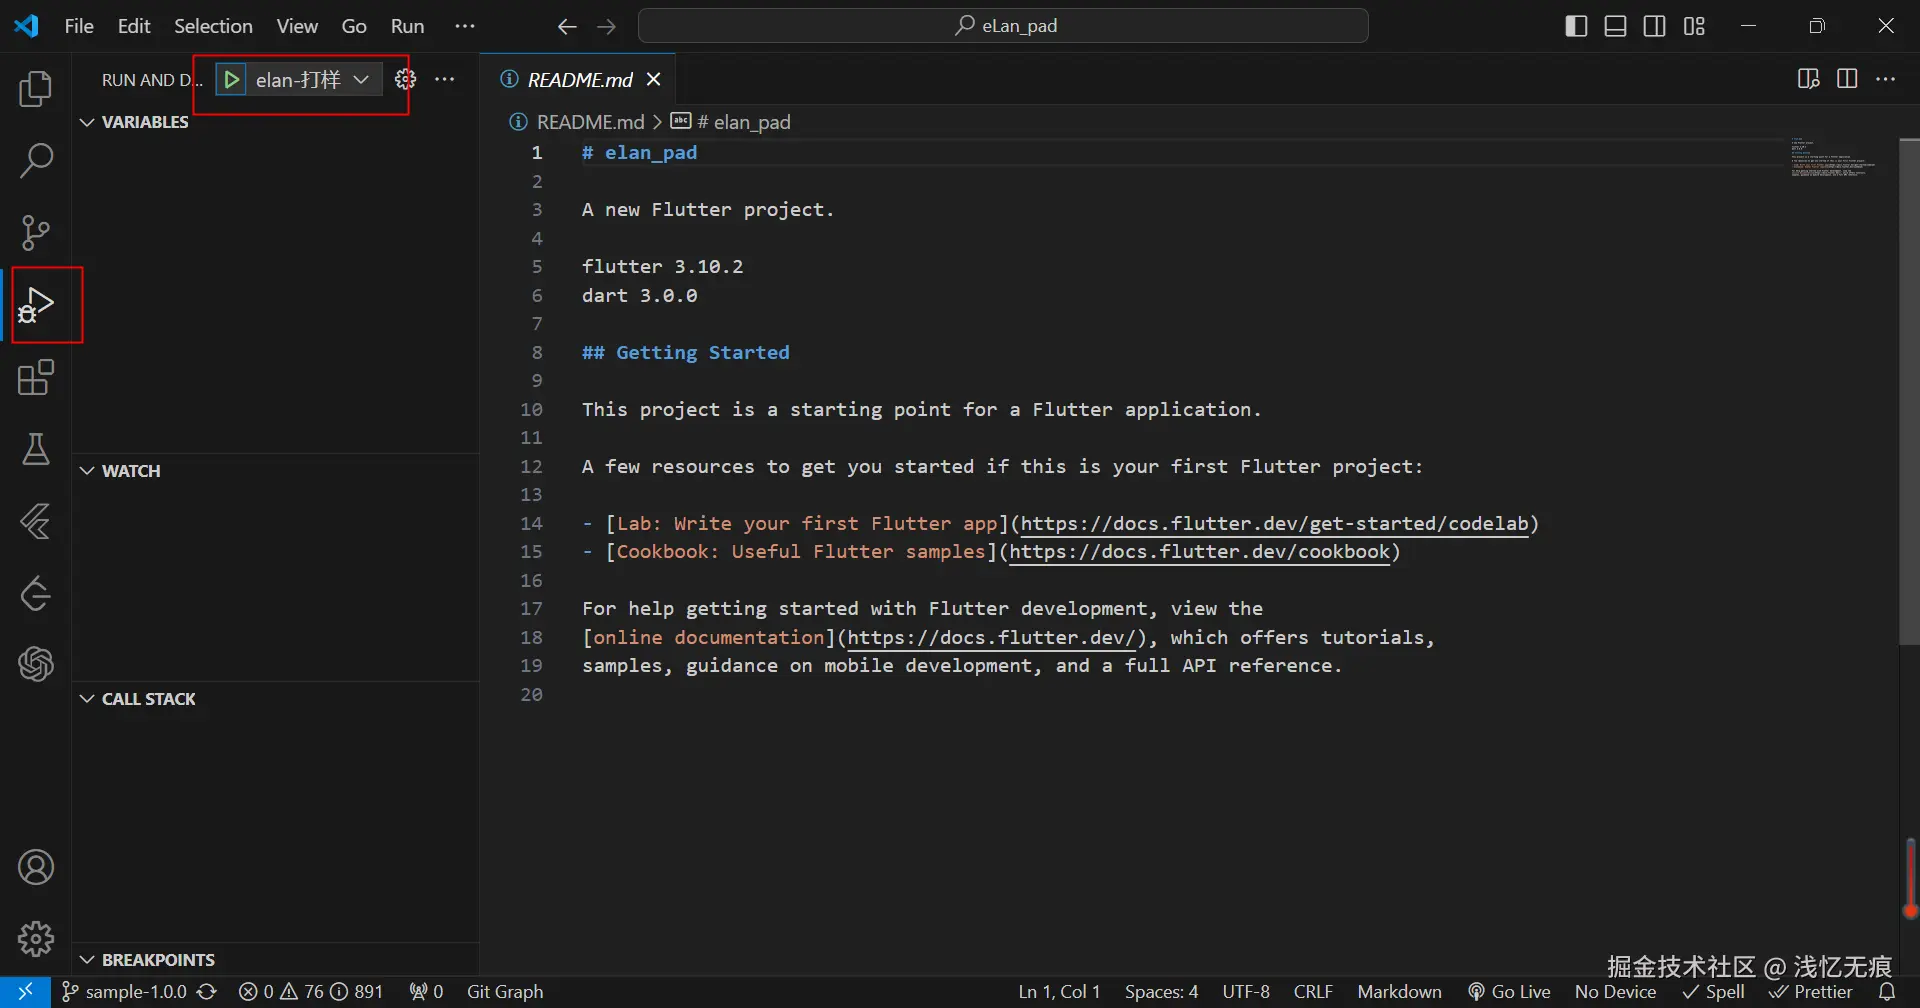The height and width of the screenshot is (1008, 1920).
Task: Open launch.json via the gear icon
Action: 405,80
